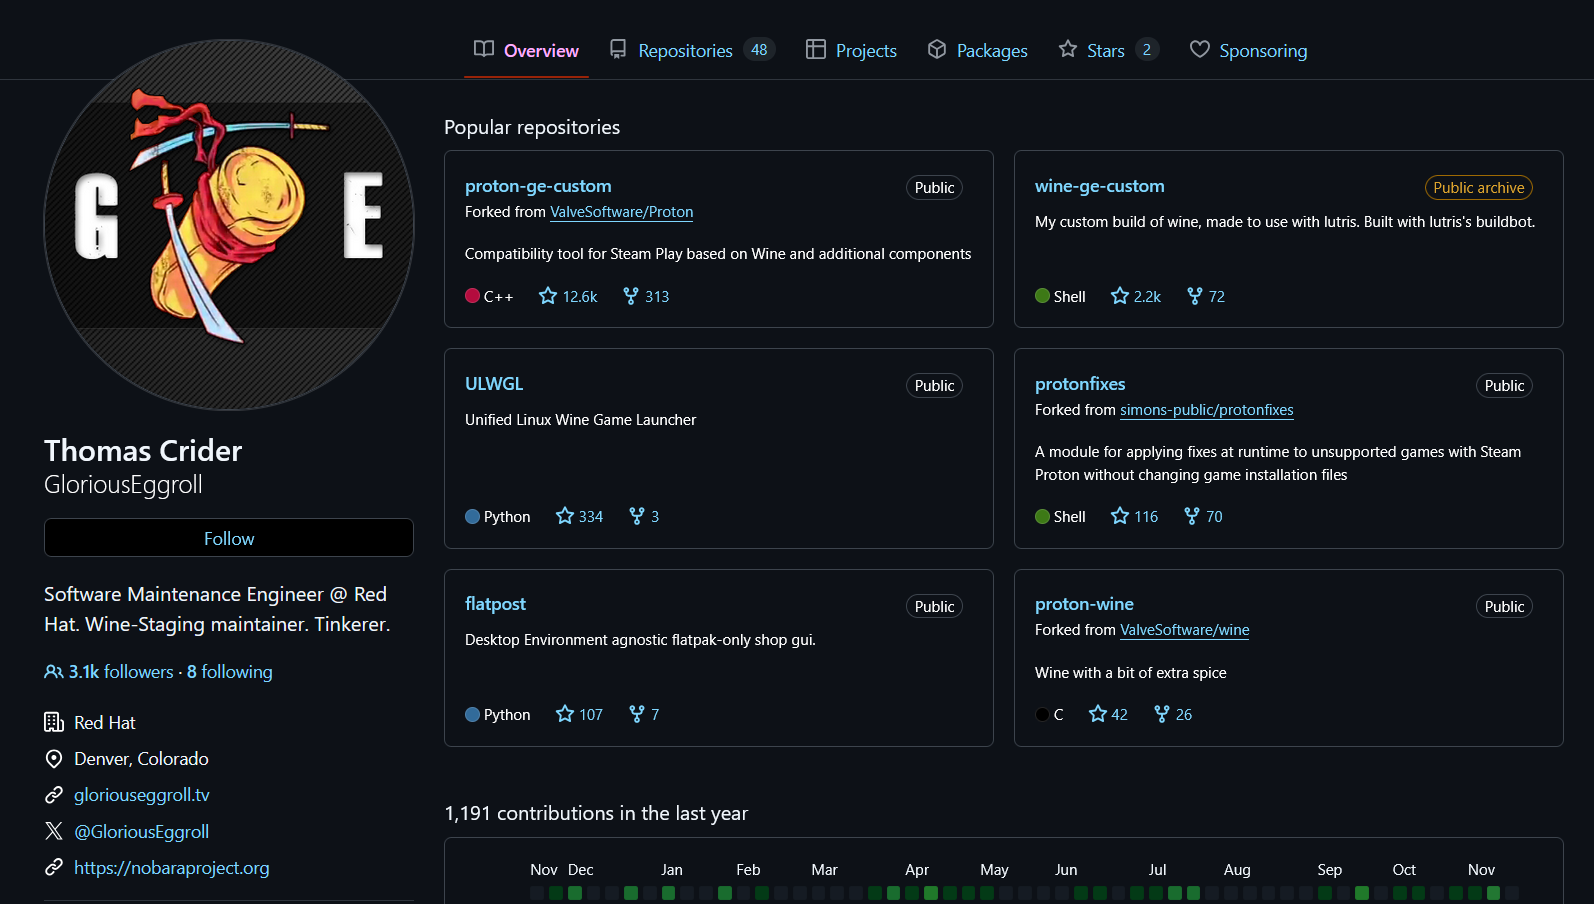The image size is (1594, 904).
Task: Open the Projects tab
Action: pos(851,50)
